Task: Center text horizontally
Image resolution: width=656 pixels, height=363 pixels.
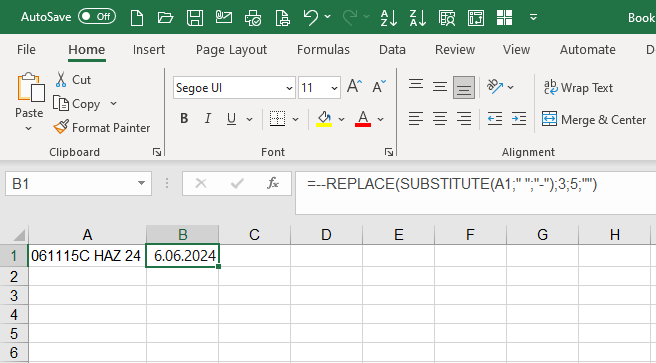Action: click(440, 119)
